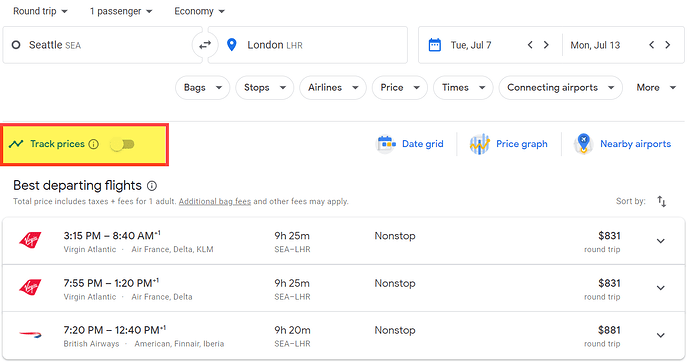Open the Economy class dropdown

click(x=199, y=11)
